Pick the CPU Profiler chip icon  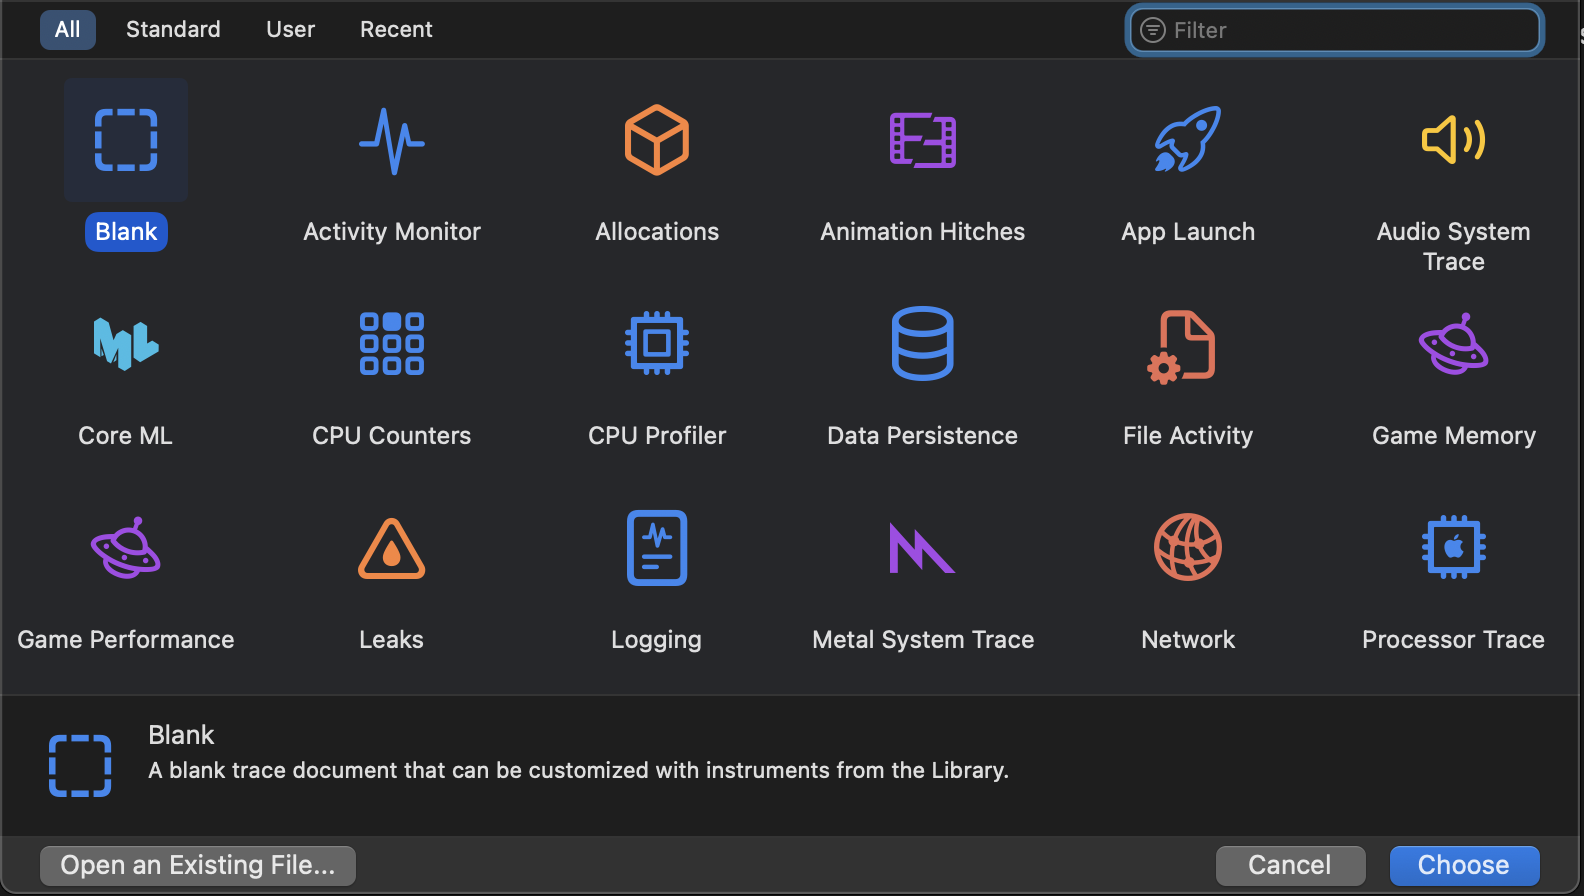click(x=657, y=345)
